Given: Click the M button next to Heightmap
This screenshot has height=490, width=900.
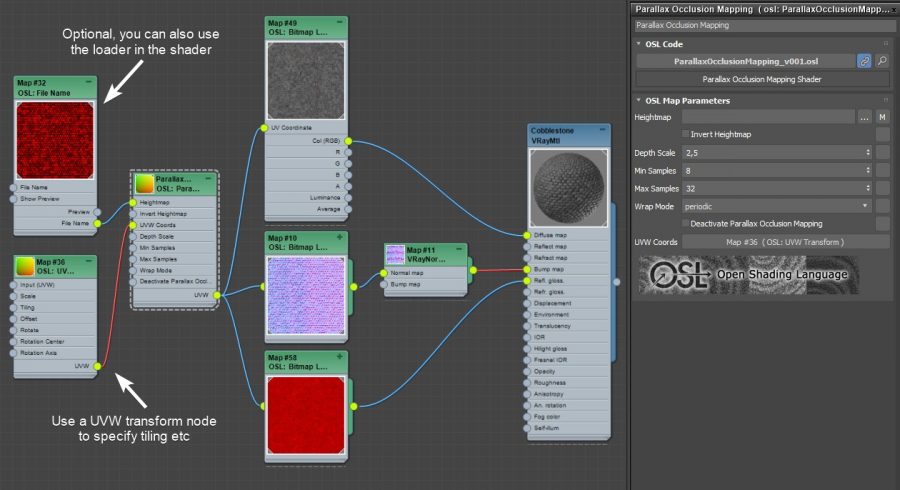Looking at the screenshot, I should point(882,117).
